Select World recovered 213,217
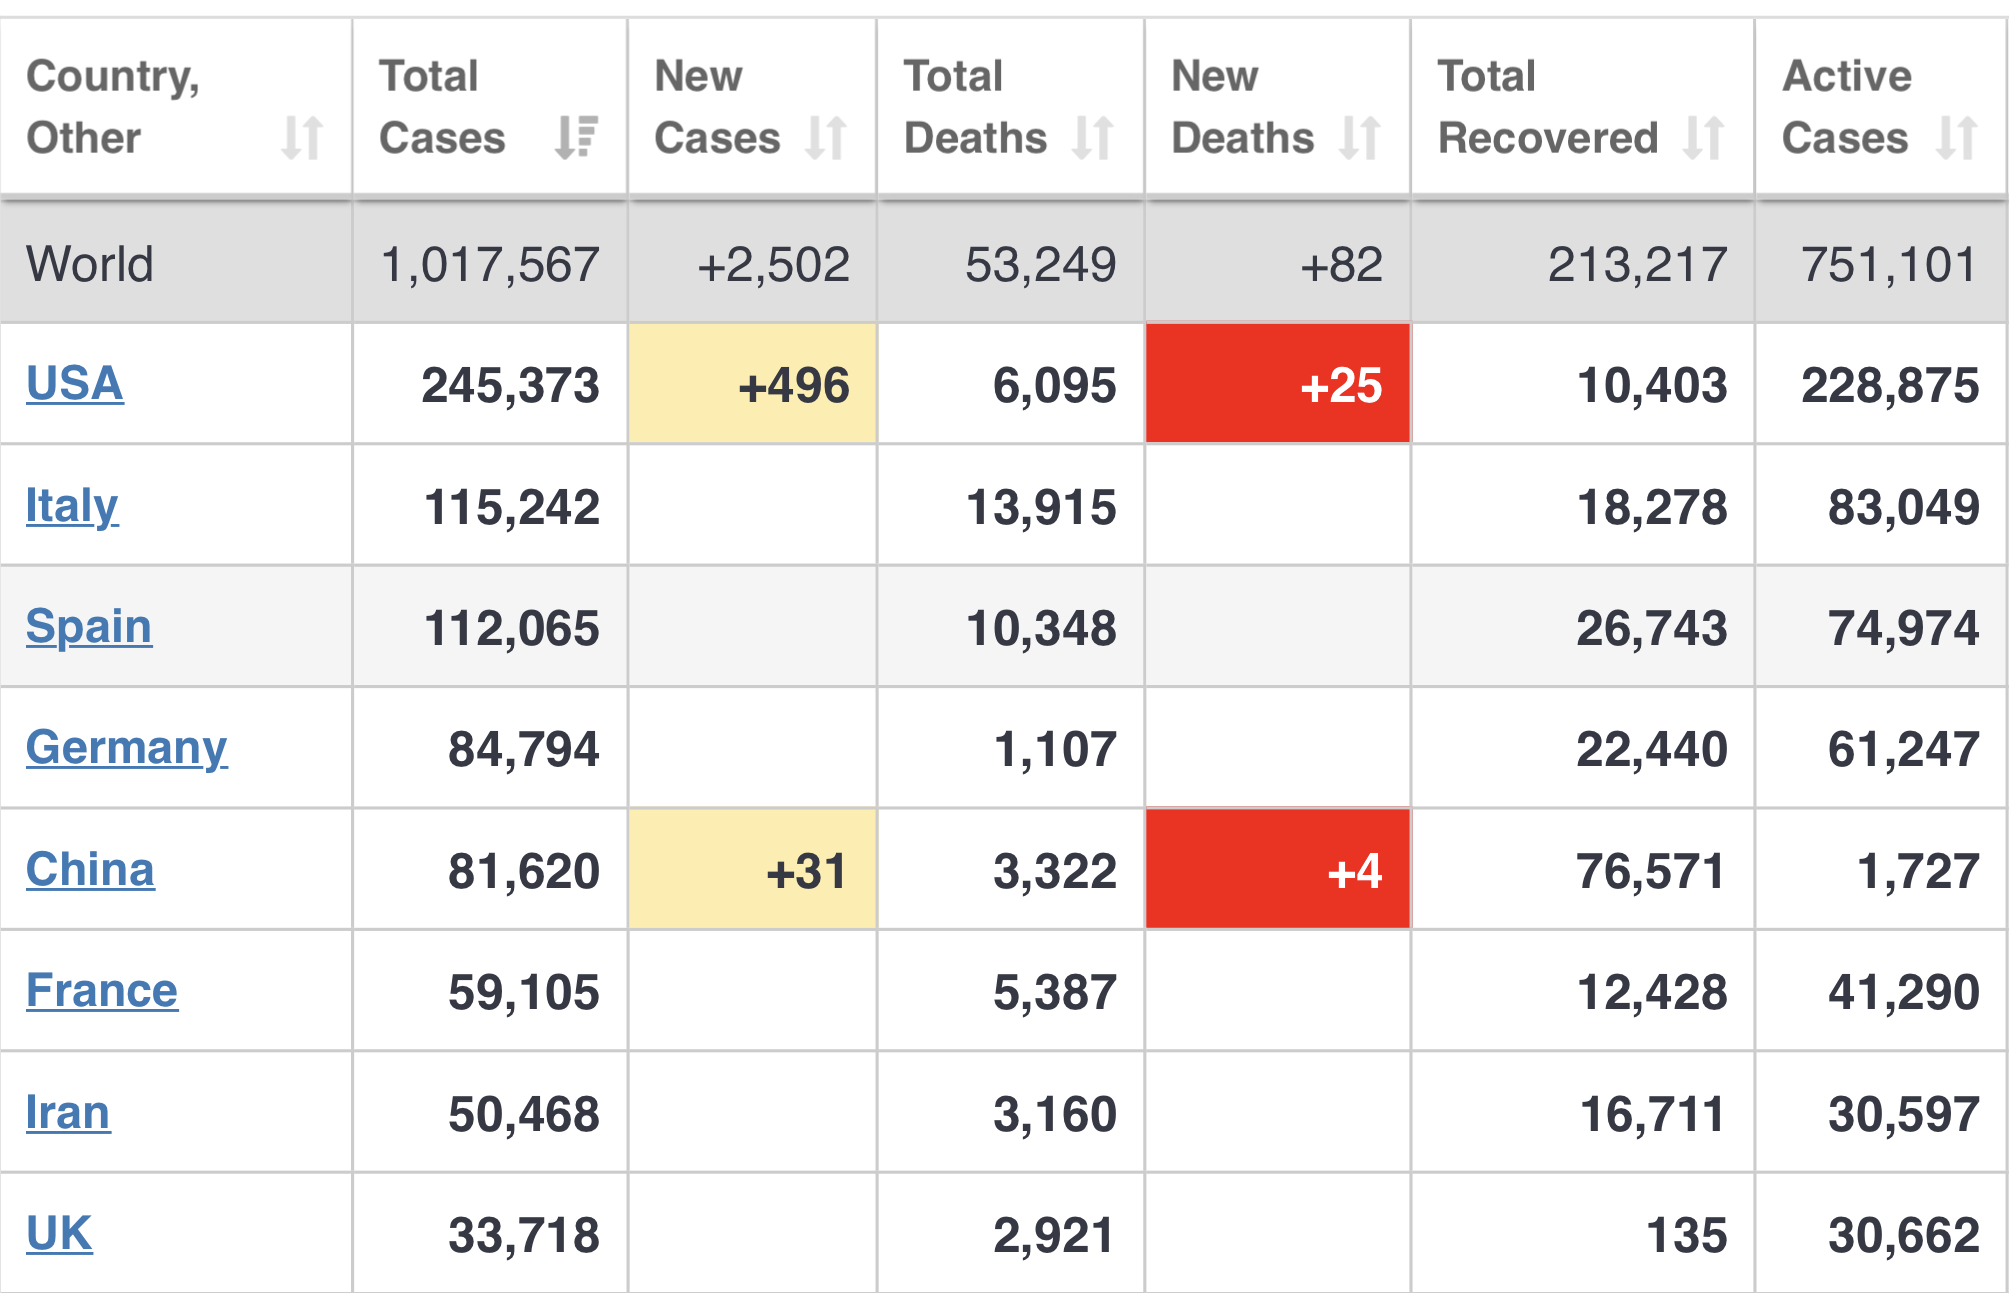Image resolution: width=2009 pixels, height=1293 pixels. click(1638, 265)
